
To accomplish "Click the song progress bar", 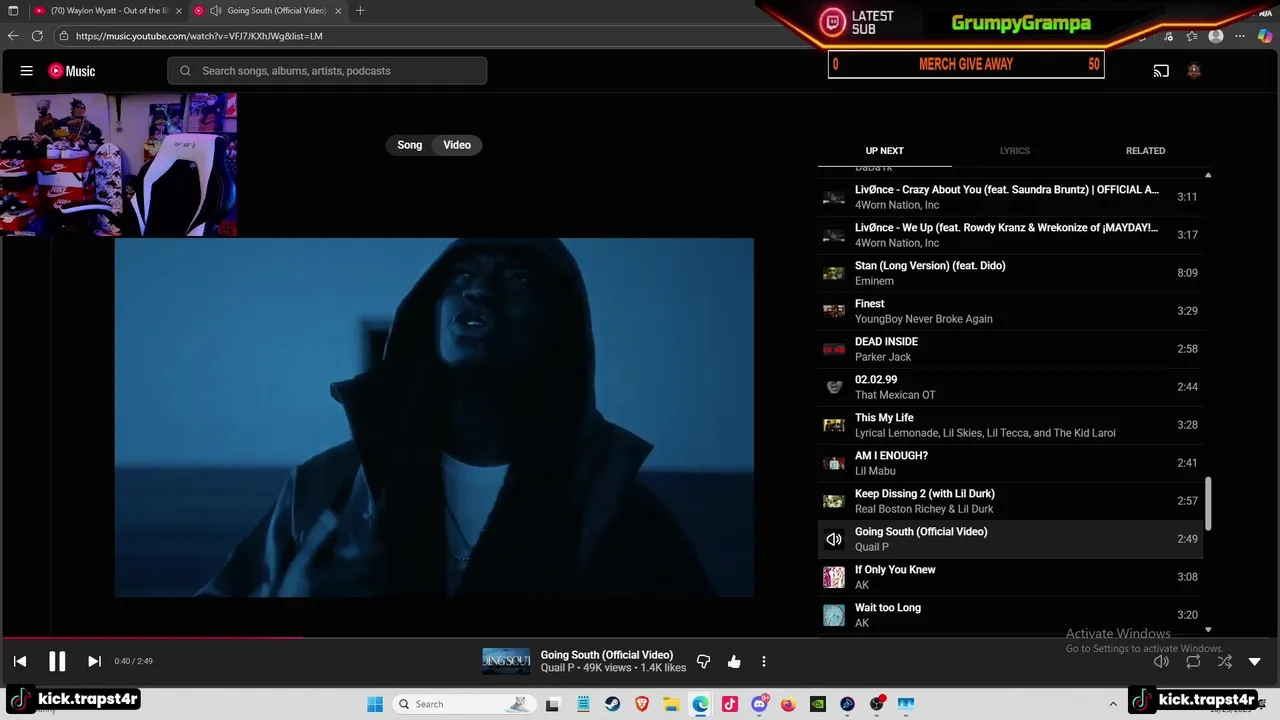I will (x=640, y=637).
